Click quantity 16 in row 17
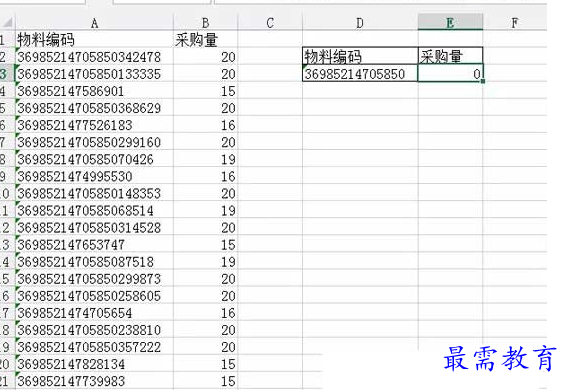 [205, 313]
